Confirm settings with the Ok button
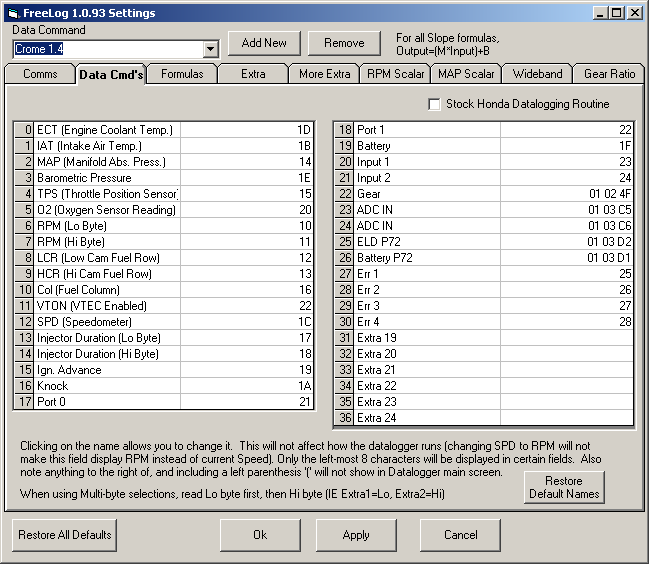Image resolution: width=649 pixels, height=564 pixels. tap(260, 535)
